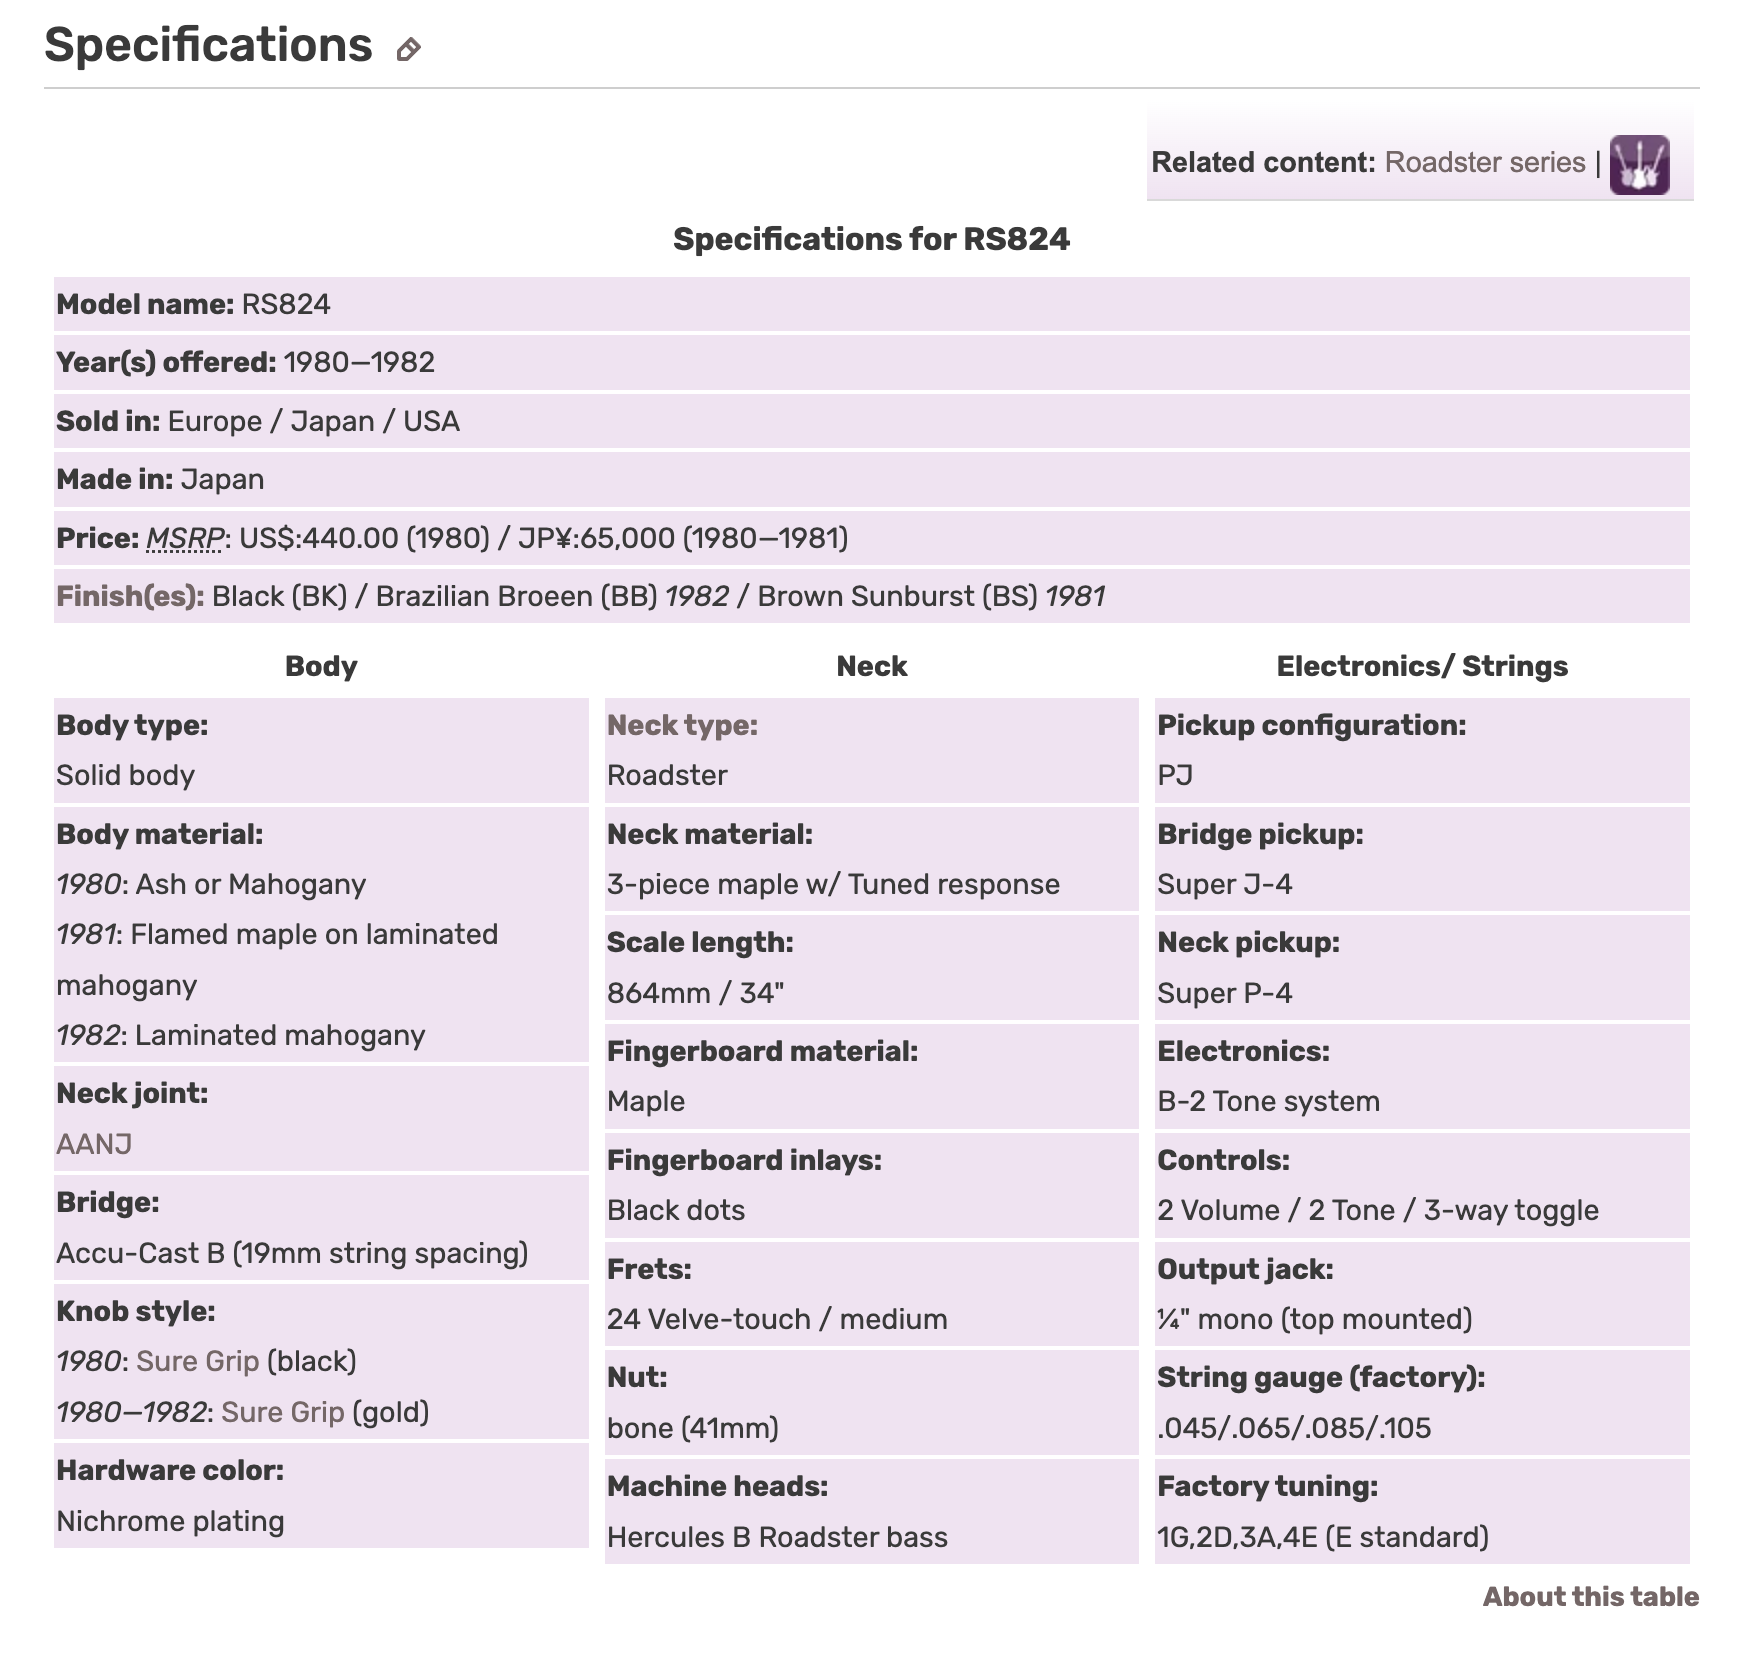Viewport: 1756px width, 1656px height.
Task: Click the edit pencil icon beside Specifications
Action: (x=408, y=49)
